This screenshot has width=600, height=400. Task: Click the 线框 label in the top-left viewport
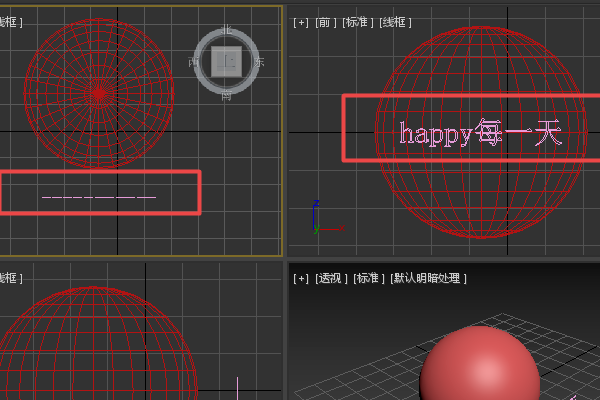pyautogui.click(x=10, y=21)
